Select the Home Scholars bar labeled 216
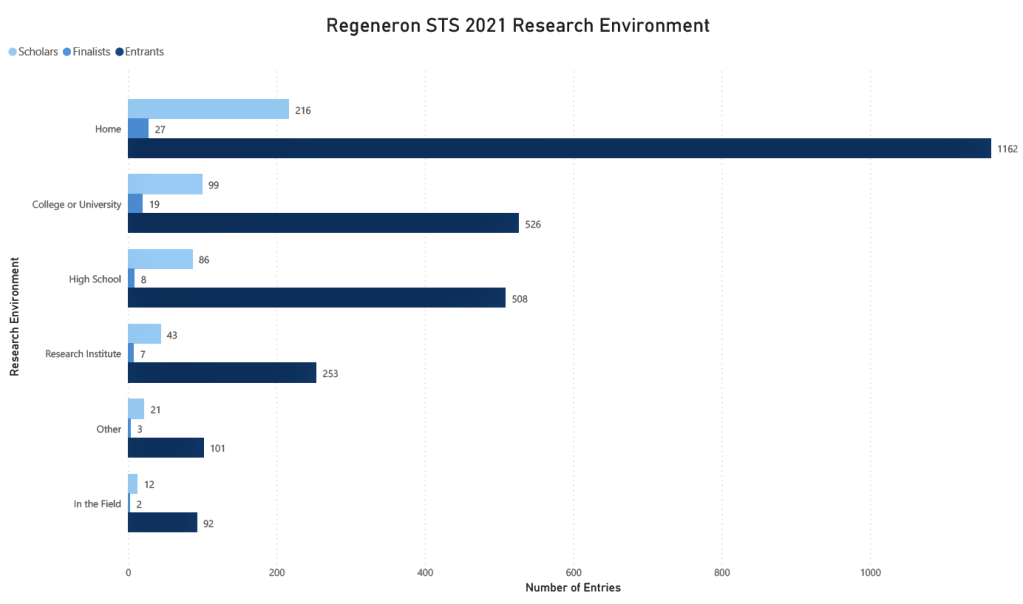The height and width of the screenshot is (604, 1023). [x=208, y=110]
